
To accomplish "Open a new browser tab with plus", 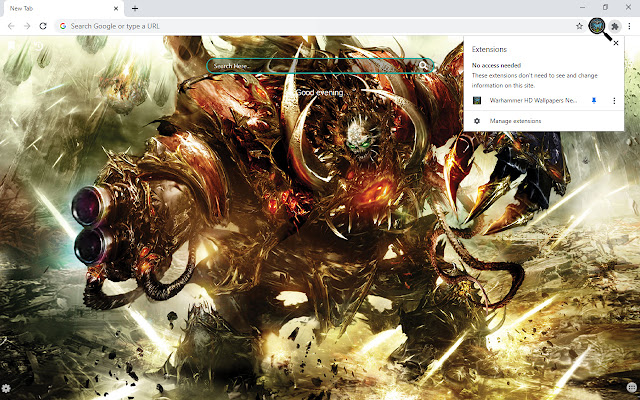I will click(x=135, y=8).
